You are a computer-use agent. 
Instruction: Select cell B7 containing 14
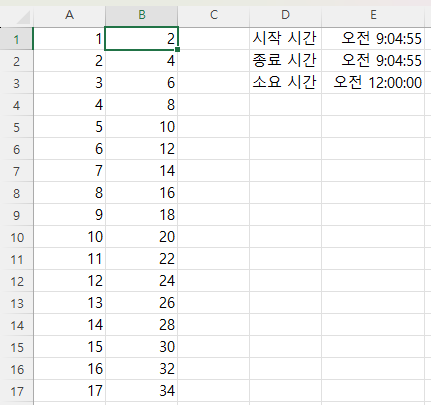point(142,171)
